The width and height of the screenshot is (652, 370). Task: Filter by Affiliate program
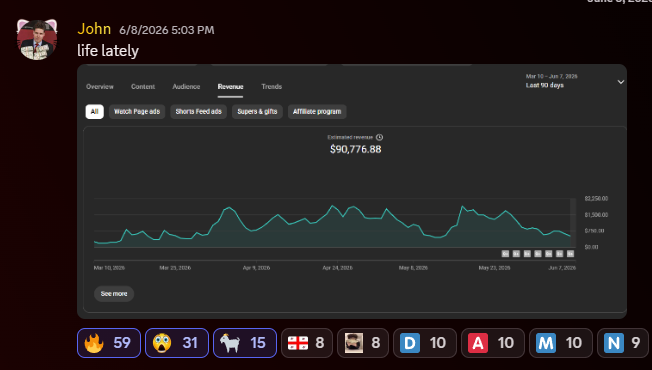click(x=317, y=111)
